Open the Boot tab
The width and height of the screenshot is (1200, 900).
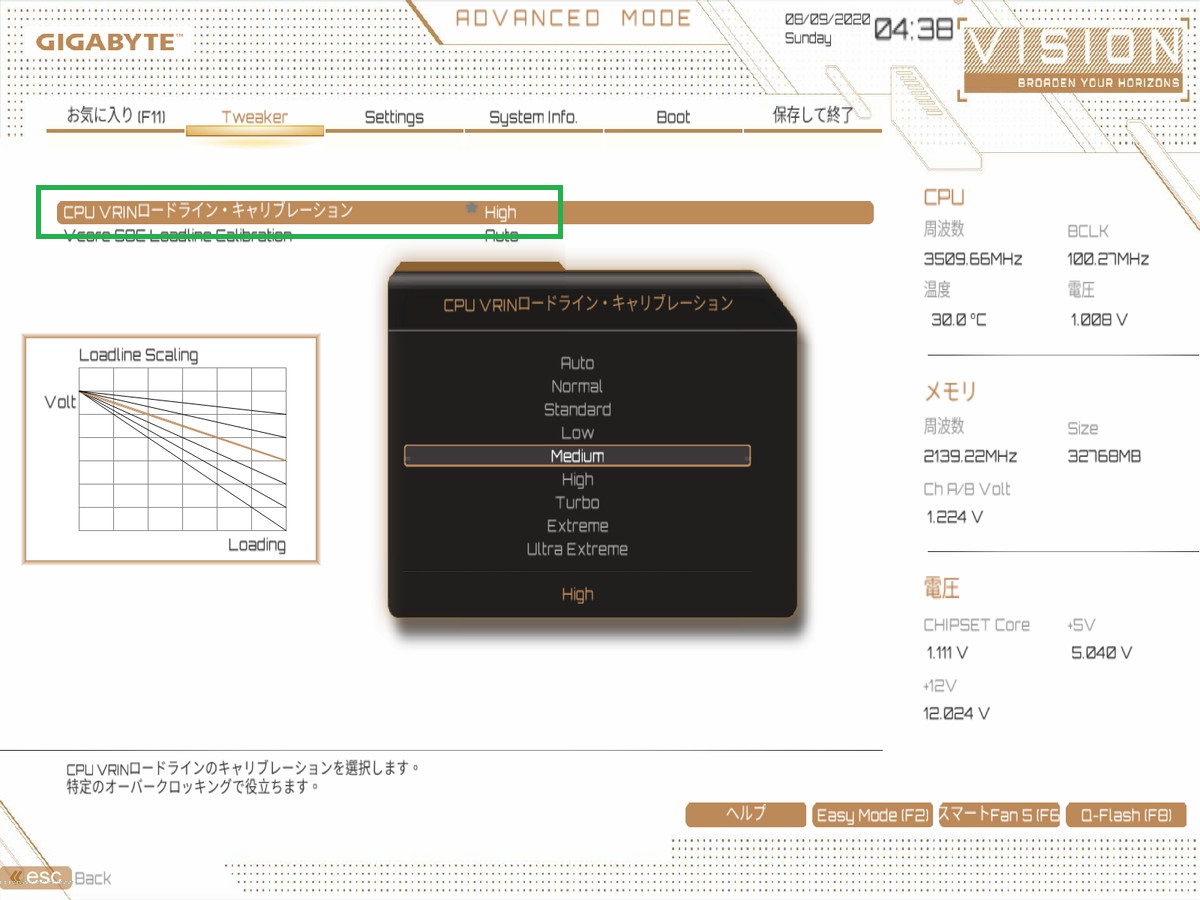click(673, 117)
